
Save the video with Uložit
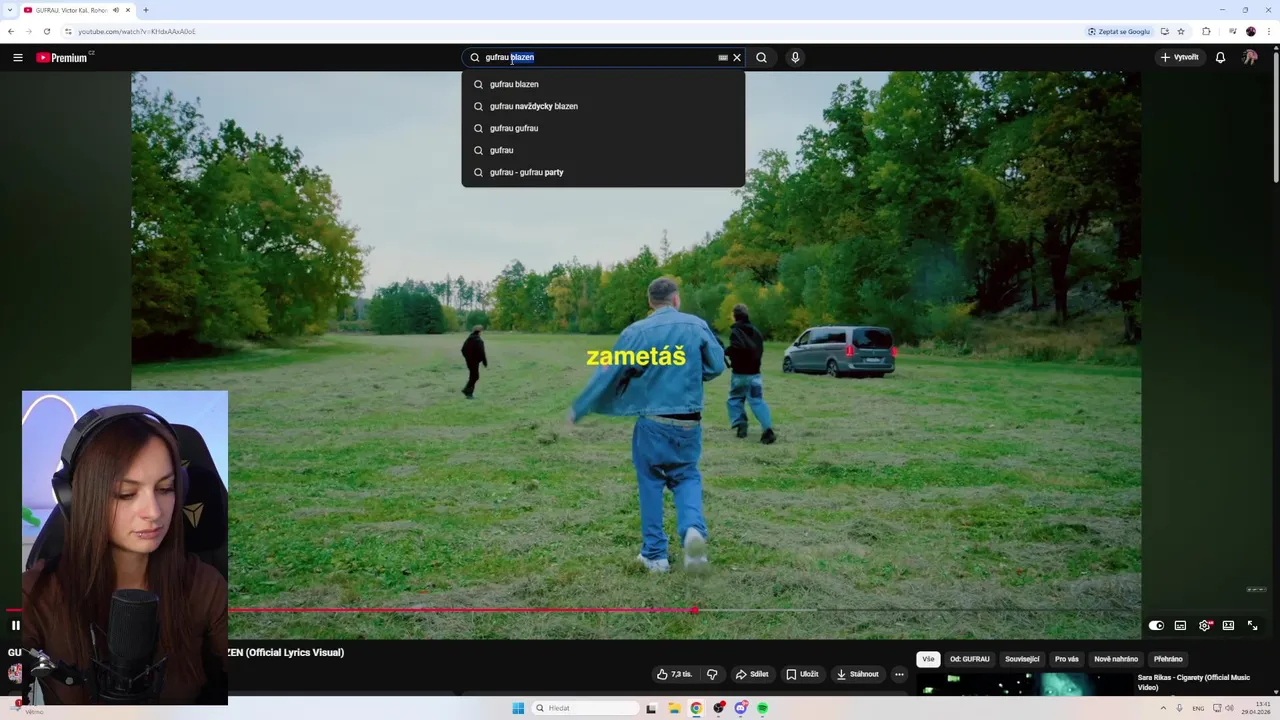point(802,674)
